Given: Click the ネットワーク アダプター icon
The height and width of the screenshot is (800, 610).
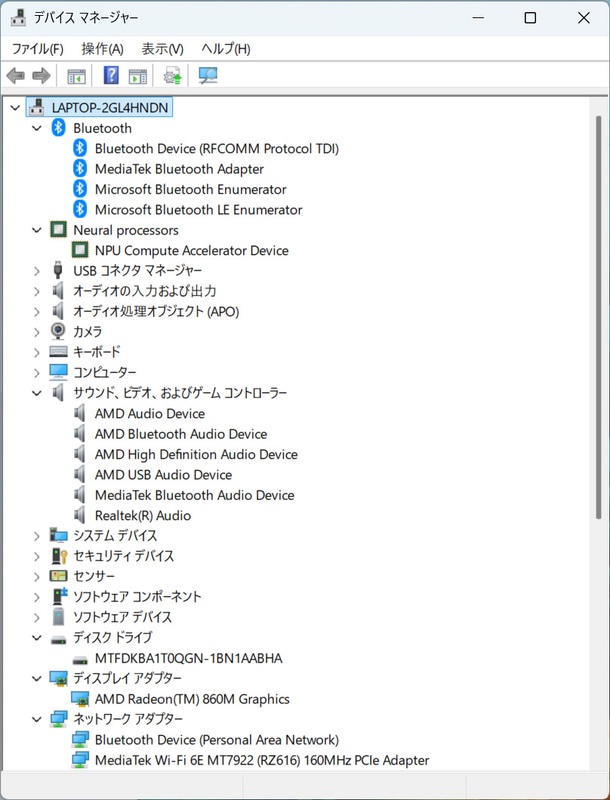Looking at the screenshot, I should point(58,719).
